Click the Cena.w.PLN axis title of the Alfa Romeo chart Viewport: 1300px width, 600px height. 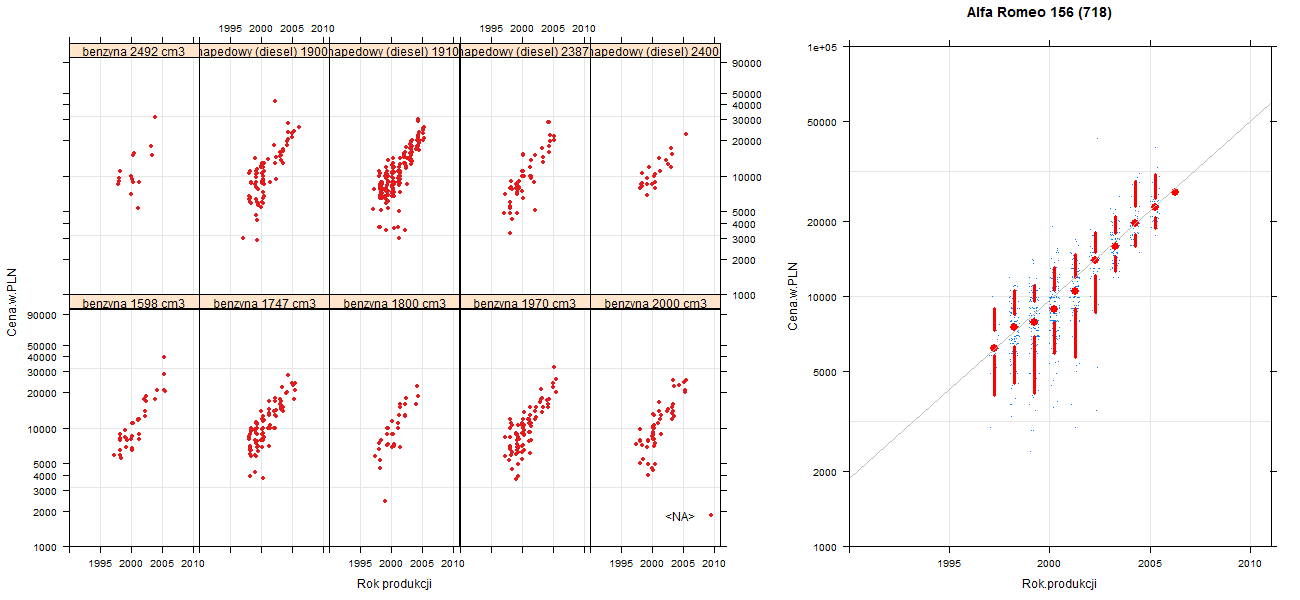click(793, 297)
